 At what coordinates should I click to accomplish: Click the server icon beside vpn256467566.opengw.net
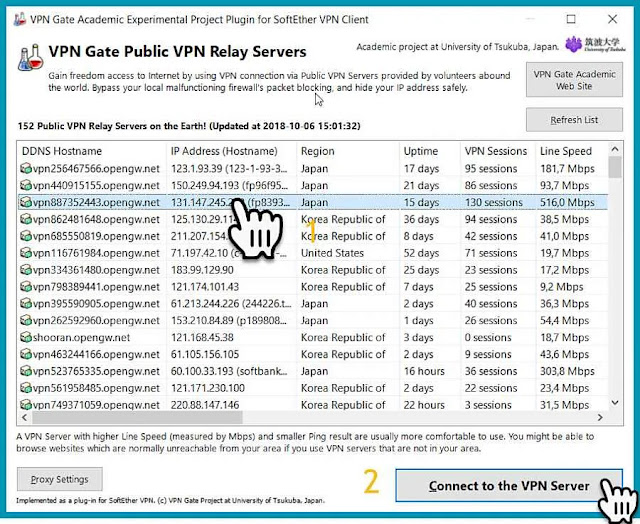pos(26,168)
